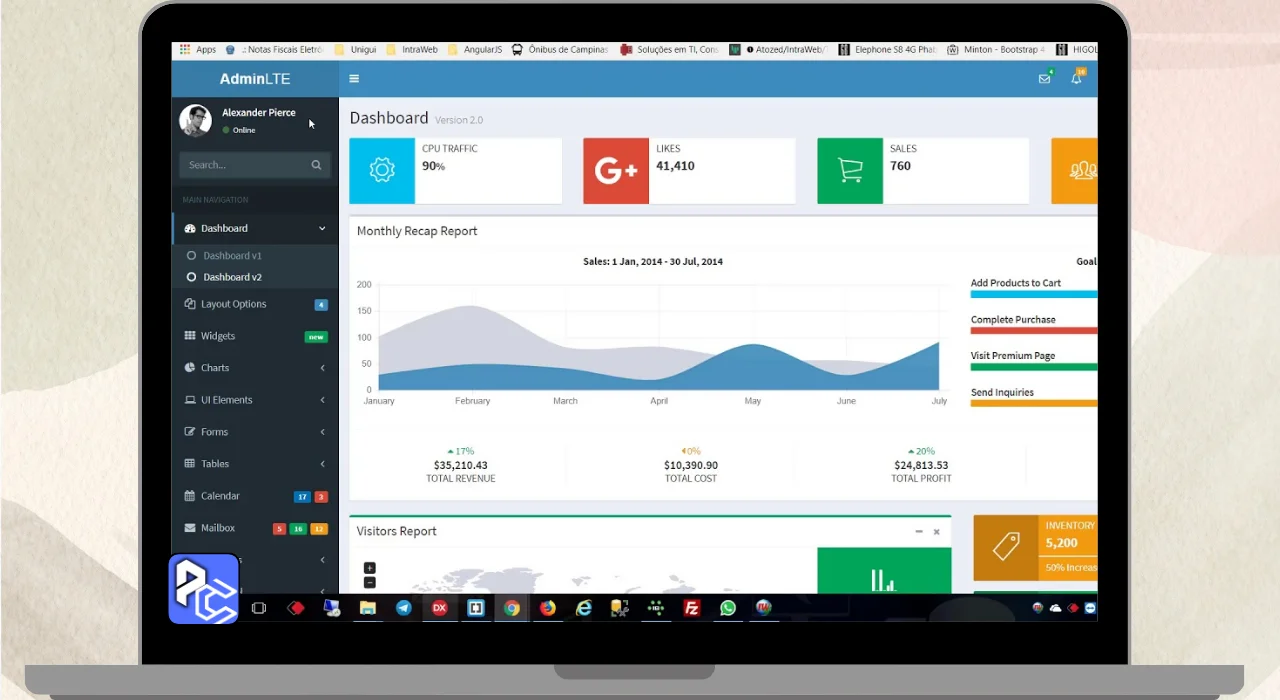Click the Send Inquiries progress bar
The width and height of the screenshot is (1280, 700).
[1034, 404]
